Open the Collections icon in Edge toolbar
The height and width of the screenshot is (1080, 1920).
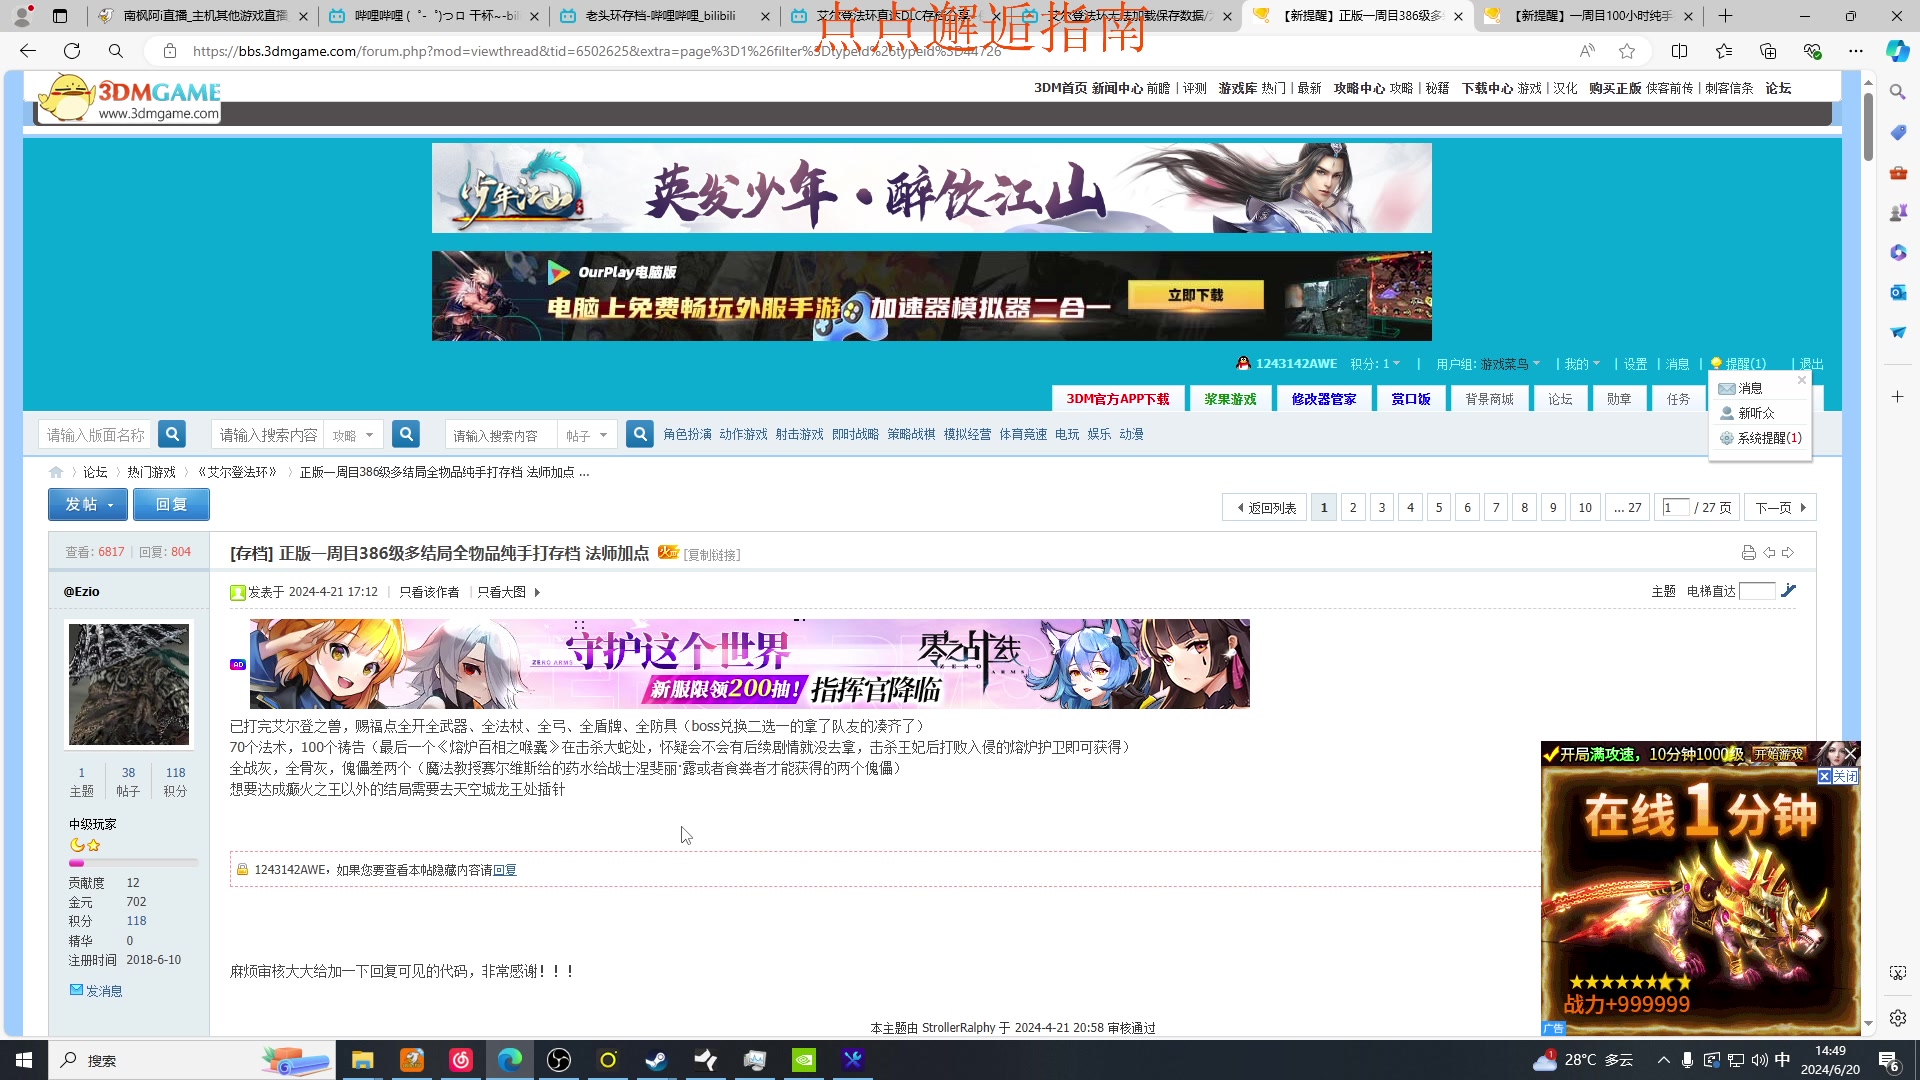[x=1768, y=51]
